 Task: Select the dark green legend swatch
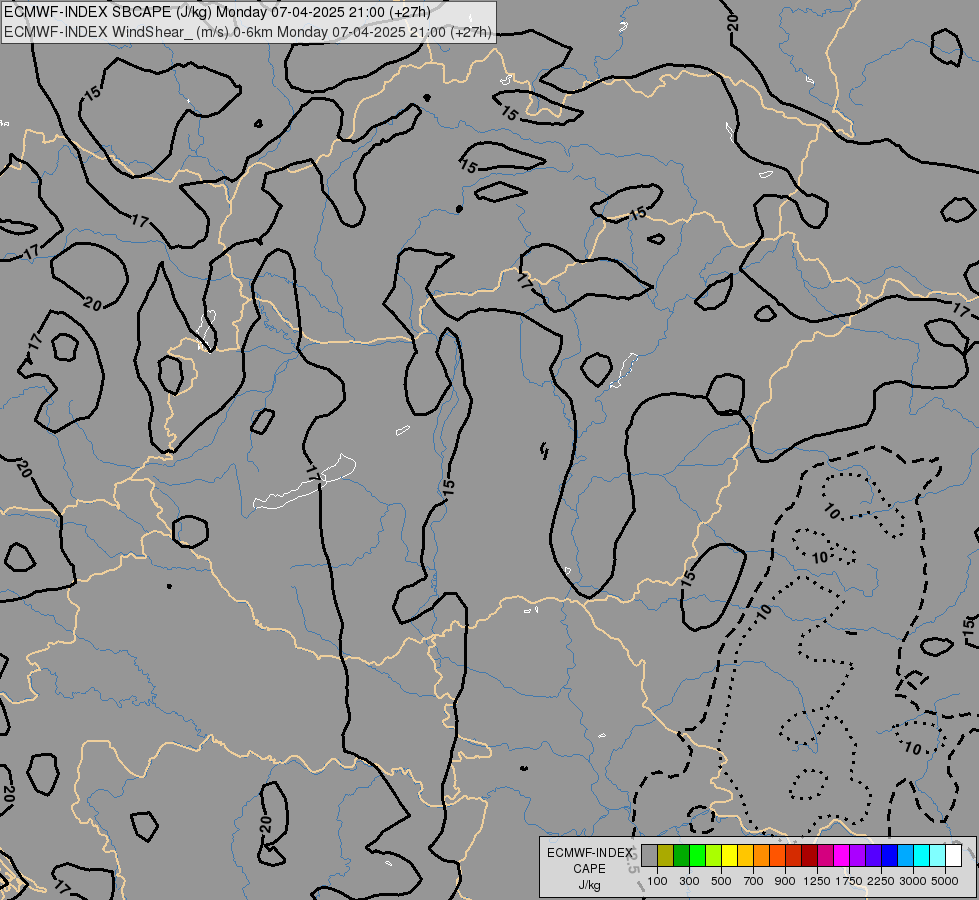(x=681, y=855)
